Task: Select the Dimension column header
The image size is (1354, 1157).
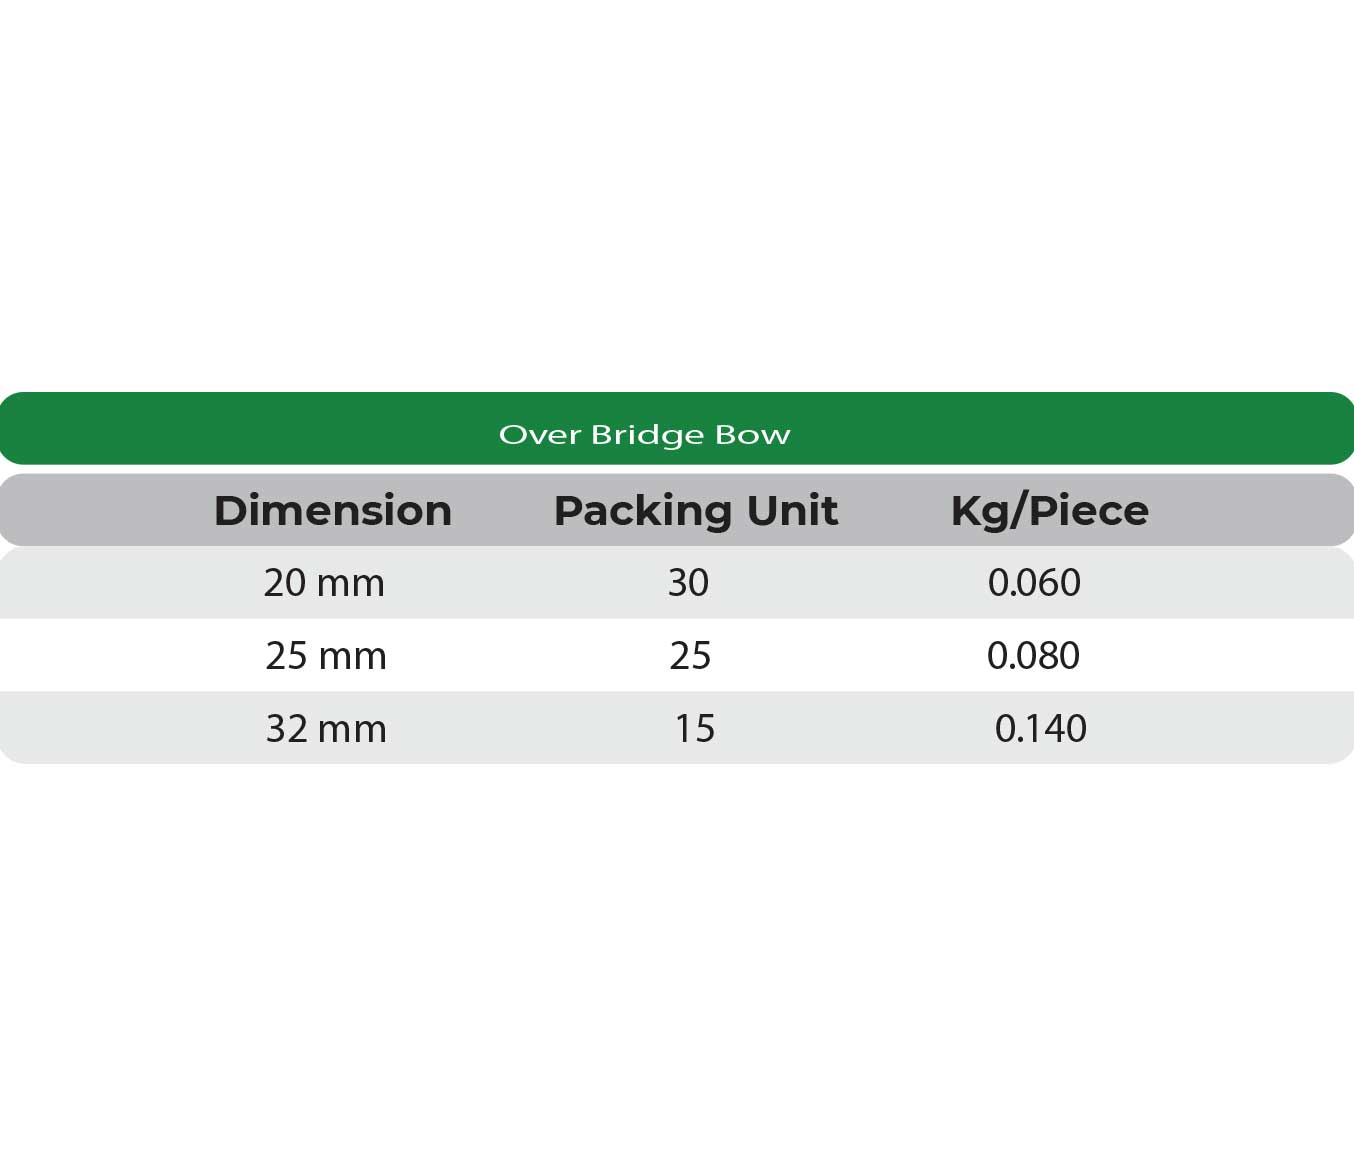Action: [333, 511]
